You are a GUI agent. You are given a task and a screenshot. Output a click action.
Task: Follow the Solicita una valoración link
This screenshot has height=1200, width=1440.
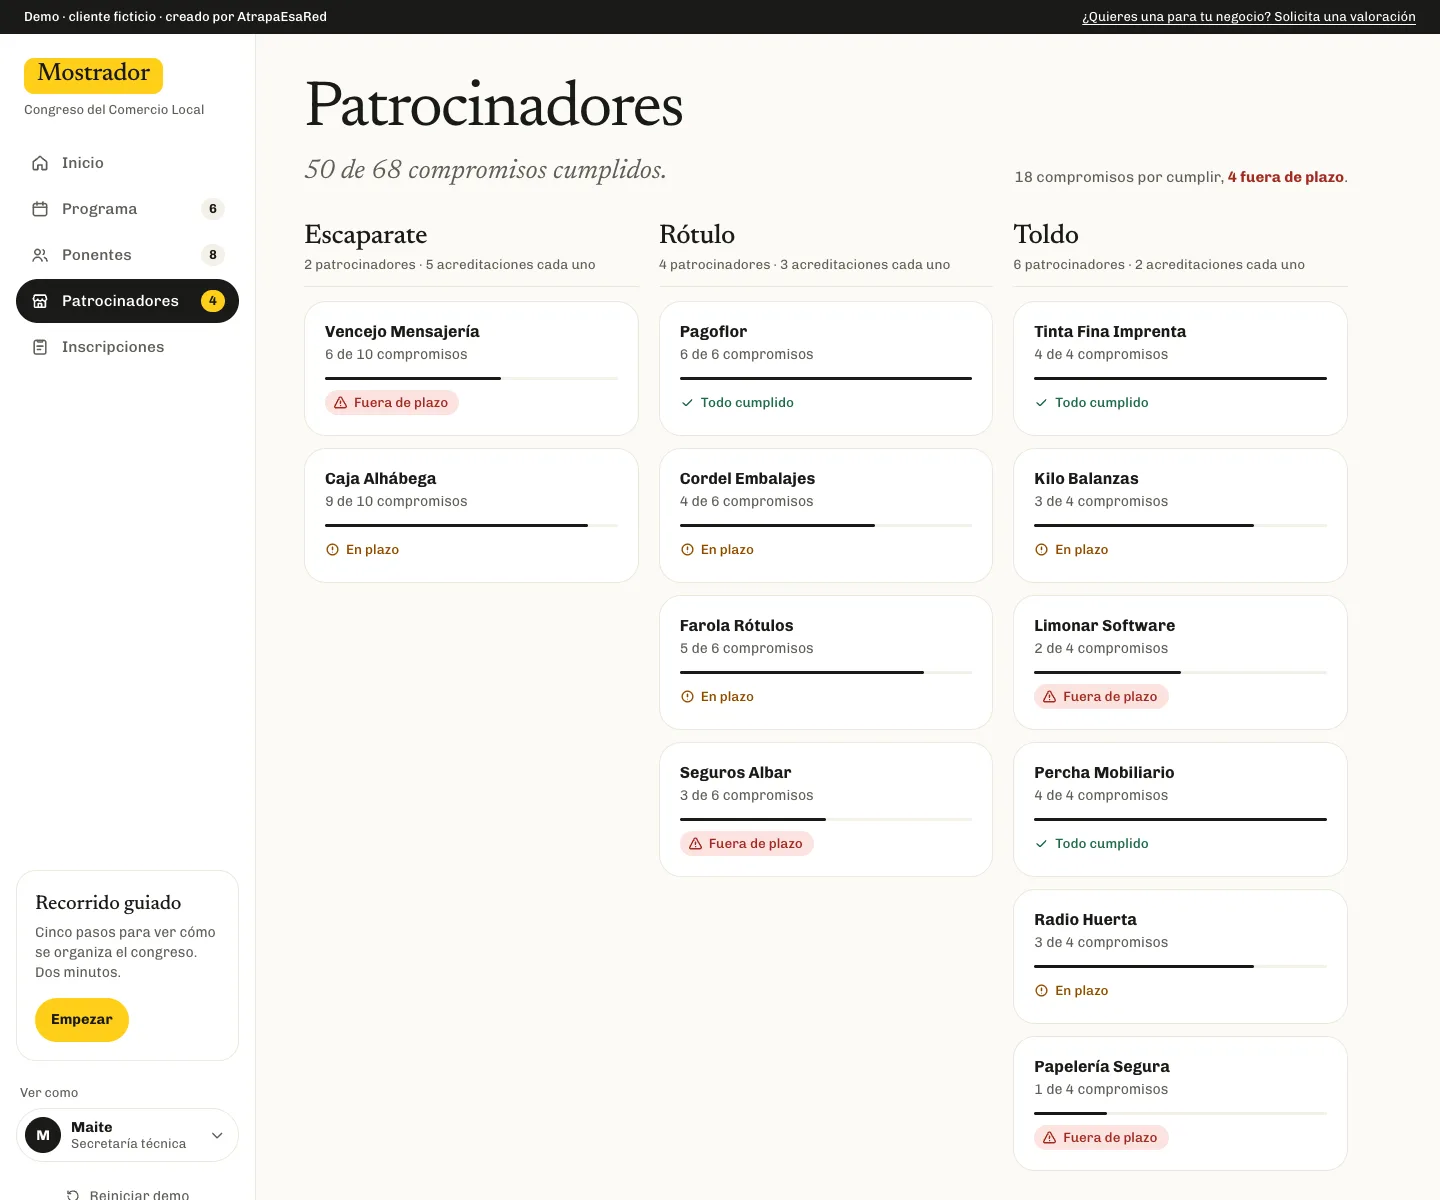(x=1249, y=17)
